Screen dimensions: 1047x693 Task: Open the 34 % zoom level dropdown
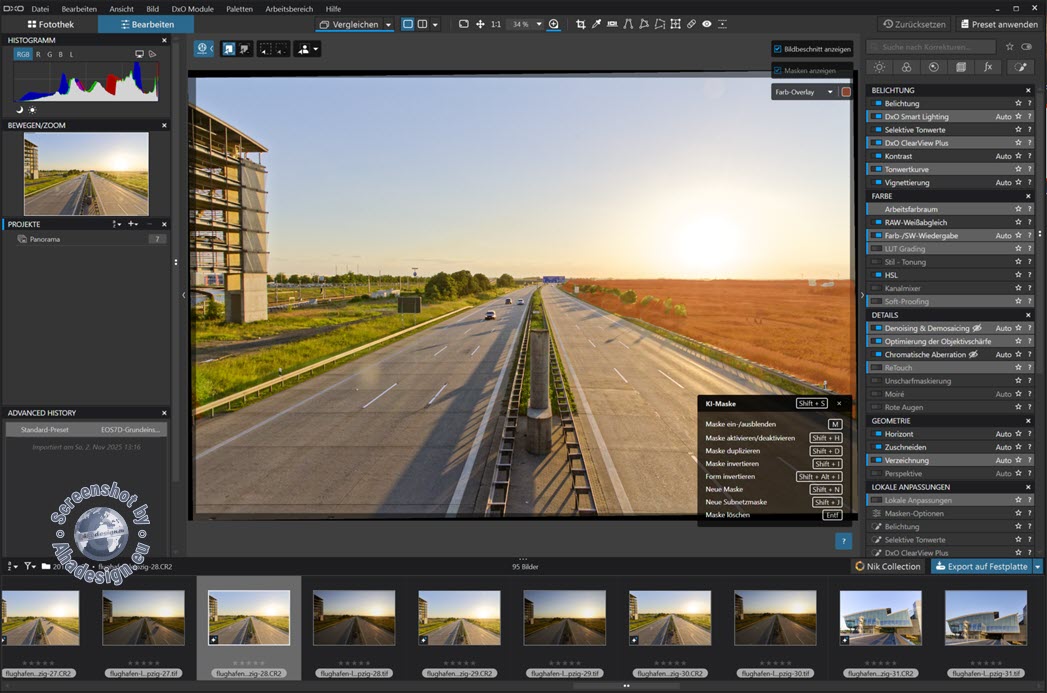click(539, 24)
